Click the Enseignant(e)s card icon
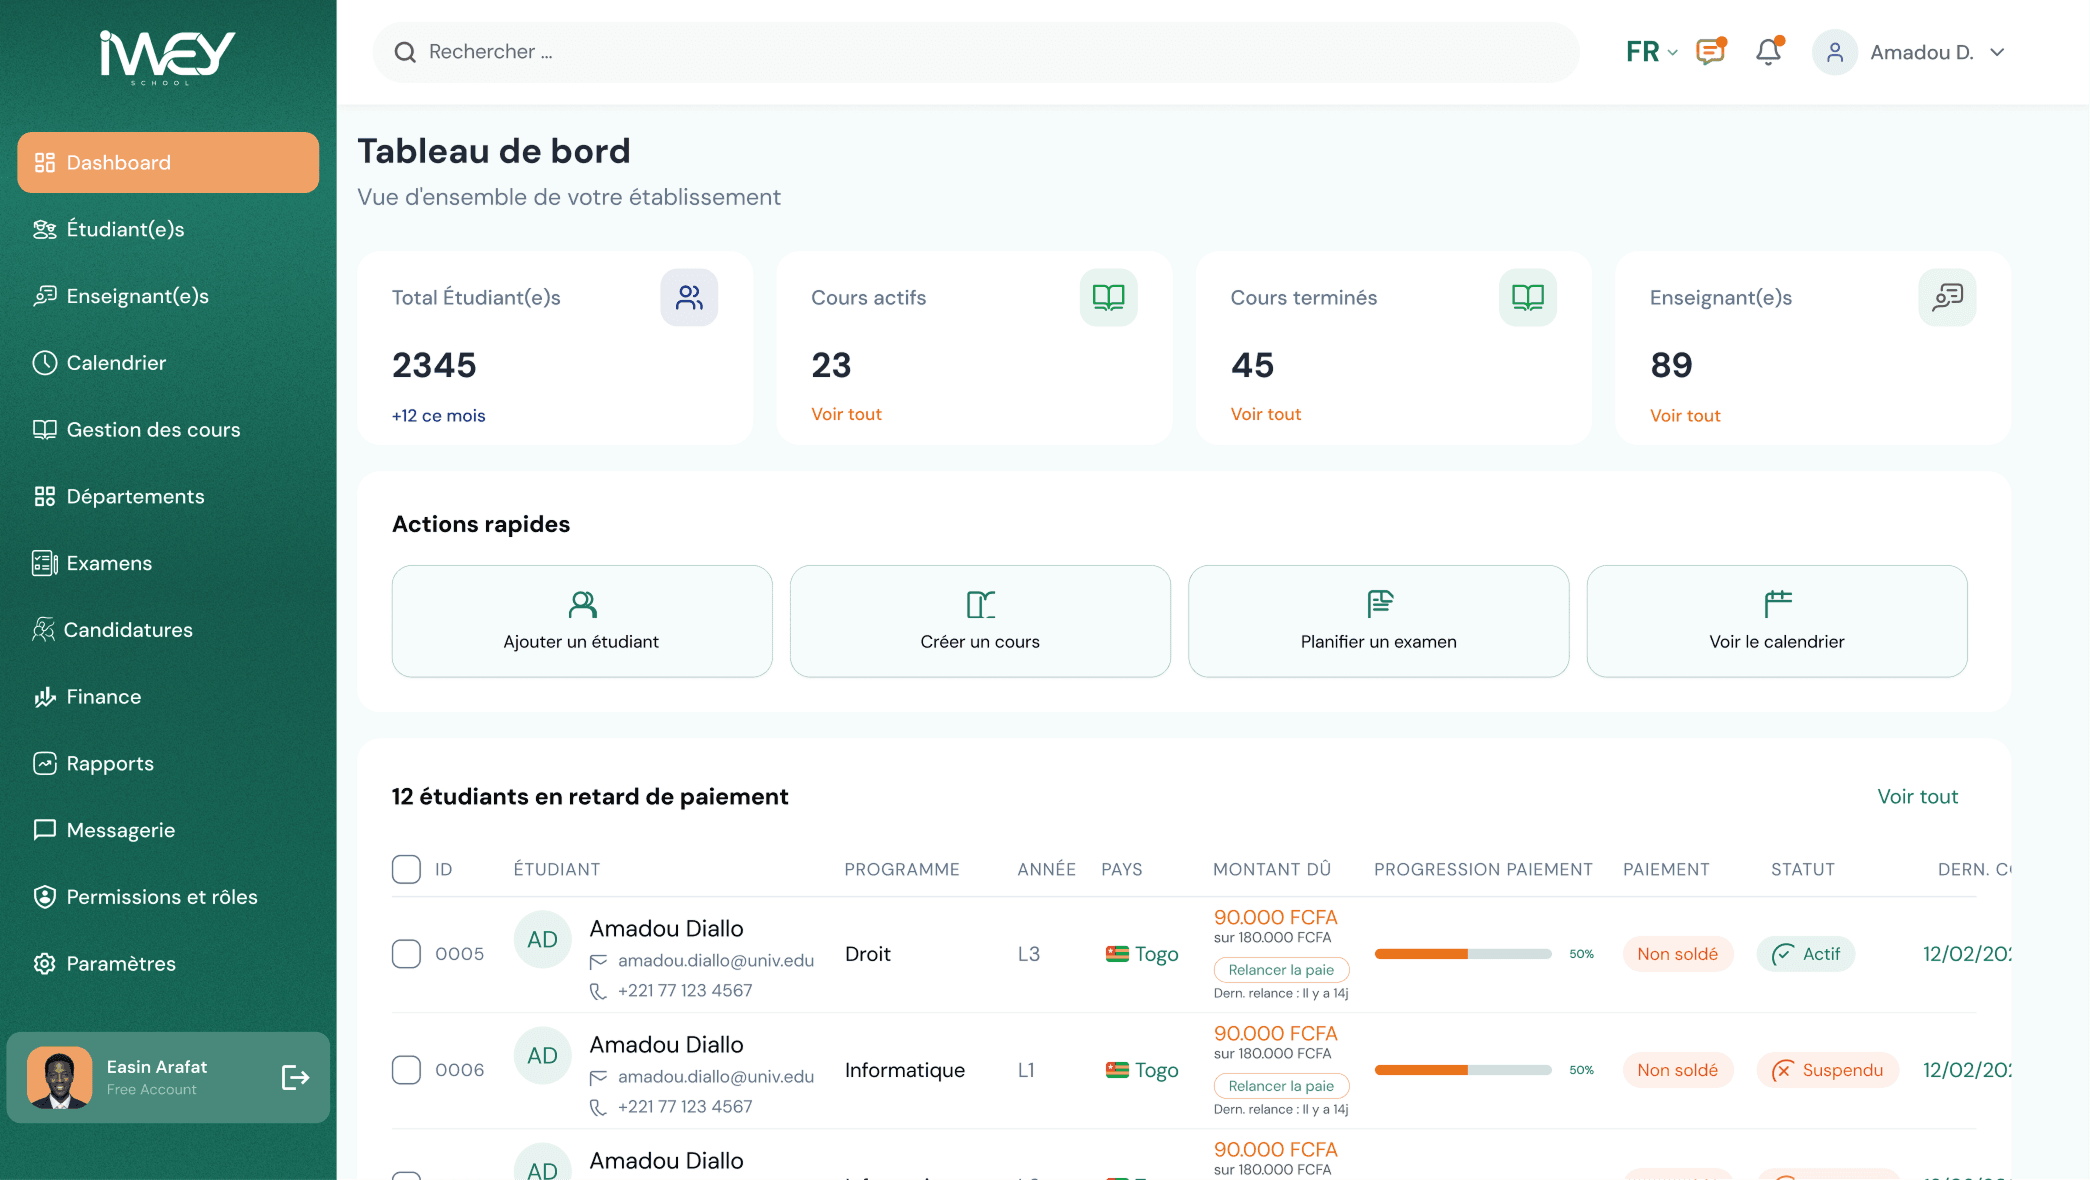Screen dimensions: 2090x1180 click(x=1947, y=297)
